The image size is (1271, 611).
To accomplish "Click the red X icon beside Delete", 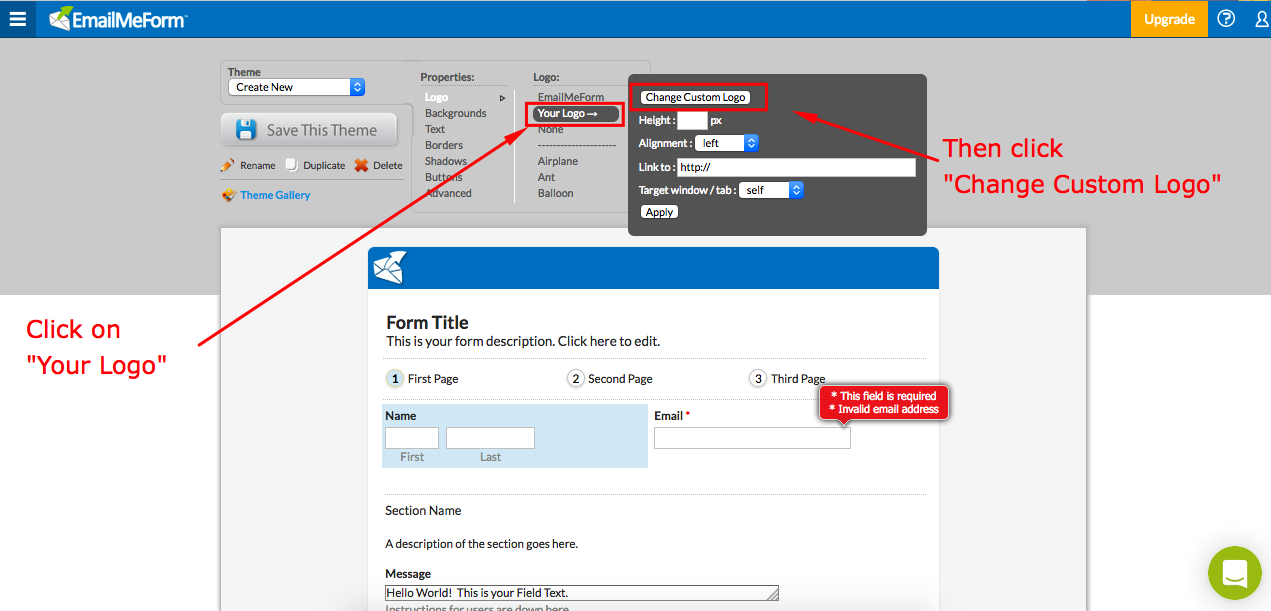I will tap(361, 166).
